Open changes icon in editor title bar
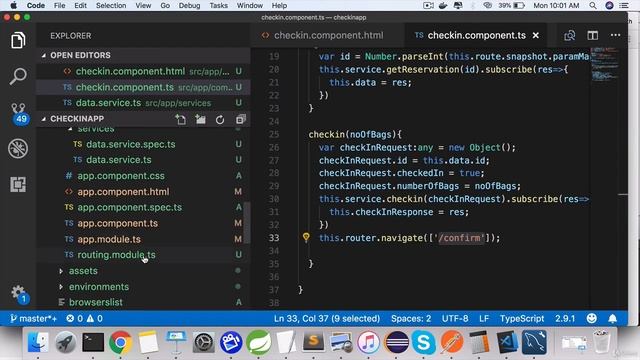 click(x=569, y=36)
